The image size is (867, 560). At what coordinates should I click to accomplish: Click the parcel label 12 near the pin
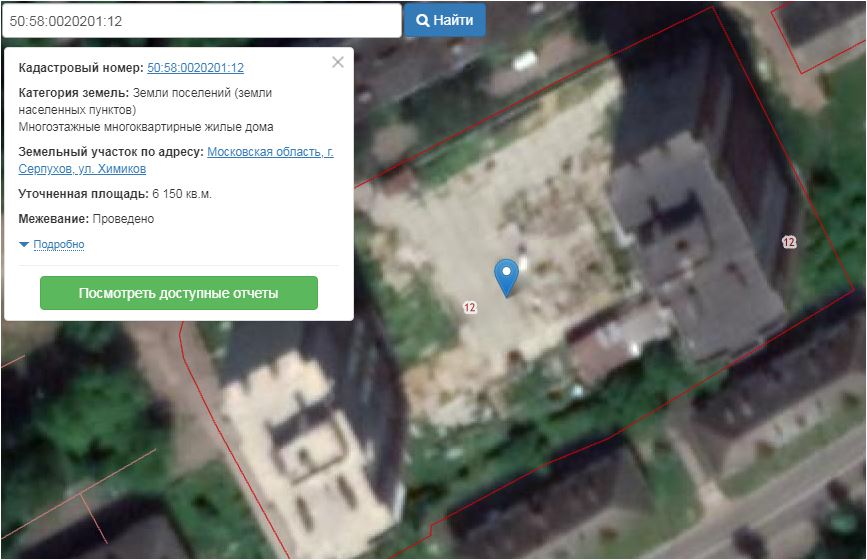(x=469, y=307)
